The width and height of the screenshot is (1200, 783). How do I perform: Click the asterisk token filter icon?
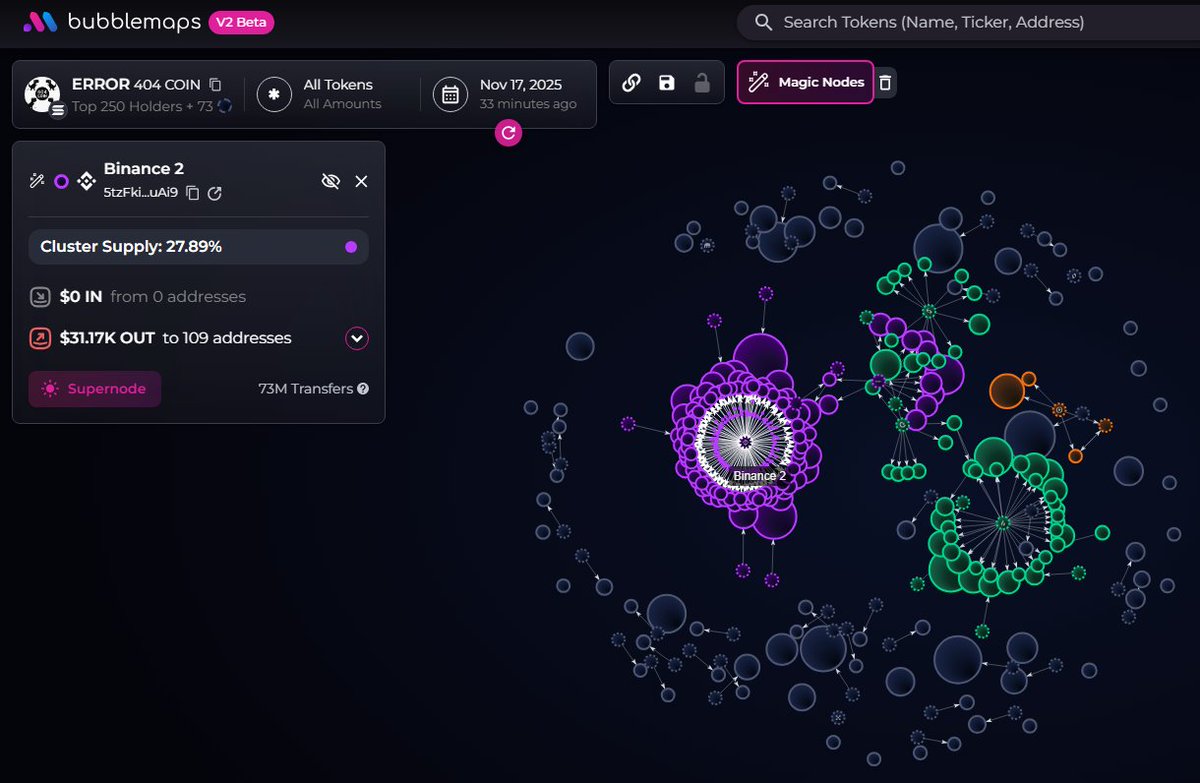(x=274, y=94)
